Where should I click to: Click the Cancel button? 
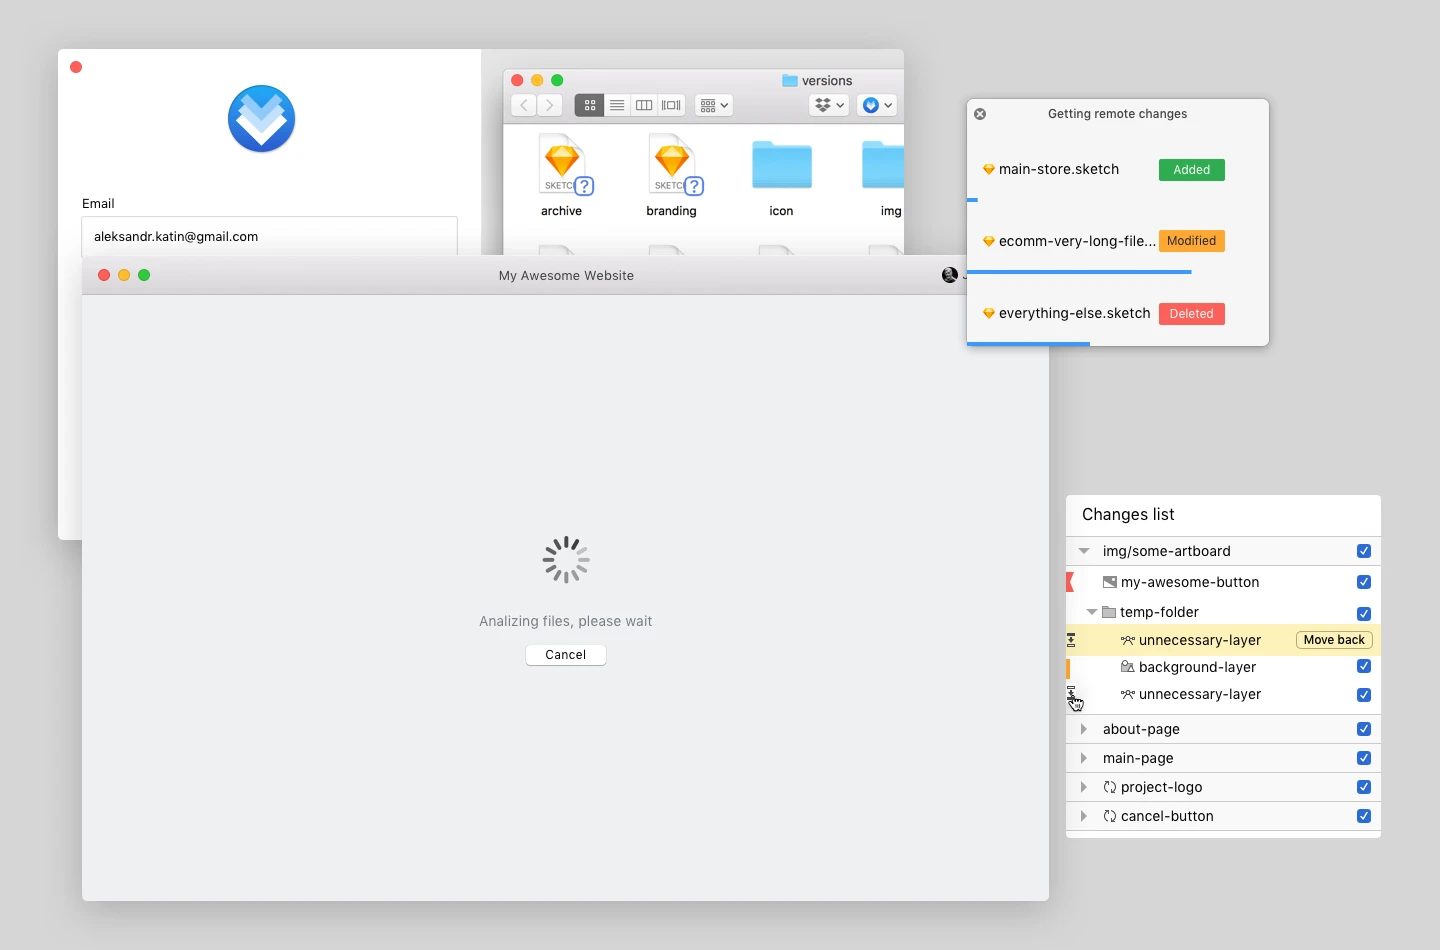[x=566, y=655]
